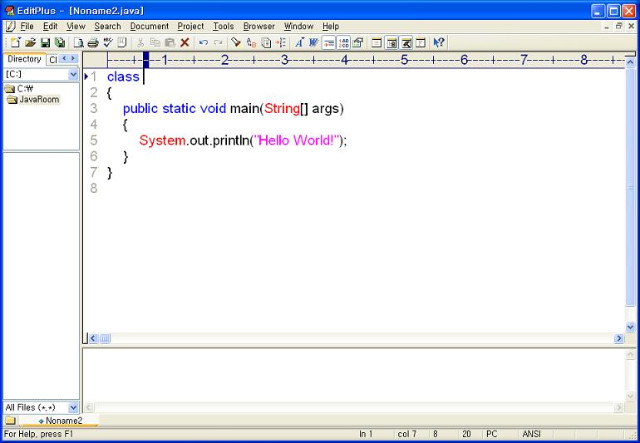Click line number 5 in the gutter
Image resolution: width=640 pixels, height=443 pixels.
pyautogui.click(x=94, y=140)
